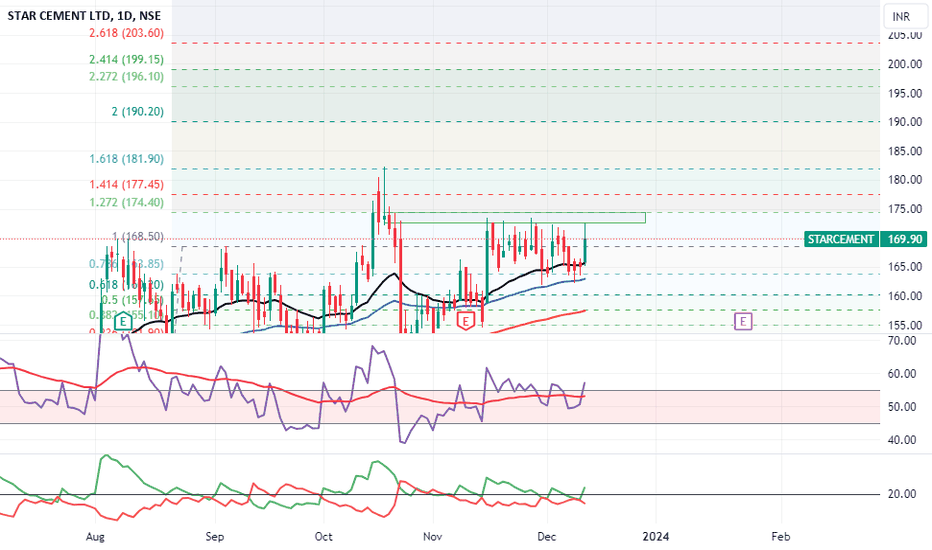Viewport: 932px width, 550px height.
Task: Click the Nov date axis label
Action: pyautogui.click(x=433, y=537)
